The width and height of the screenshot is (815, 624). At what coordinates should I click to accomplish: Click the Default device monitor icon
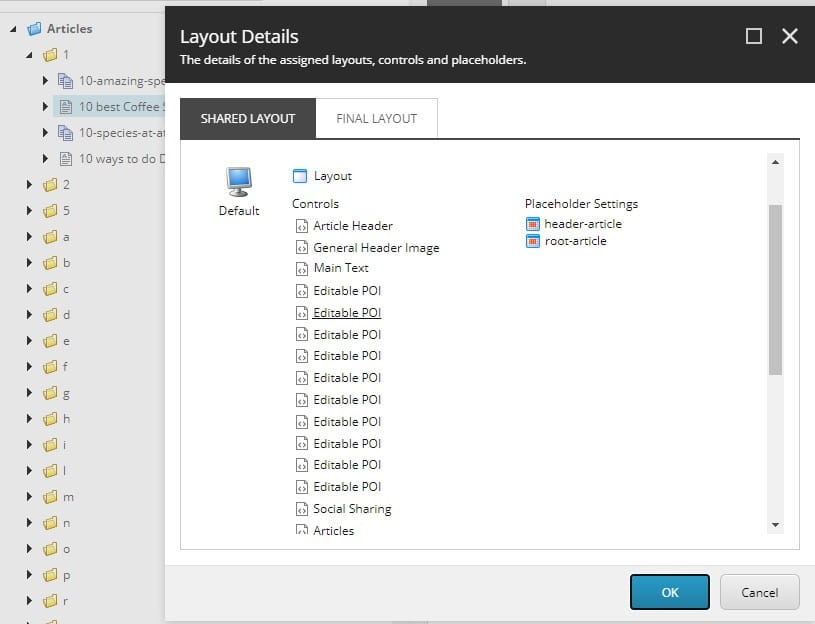pos(239,182)
